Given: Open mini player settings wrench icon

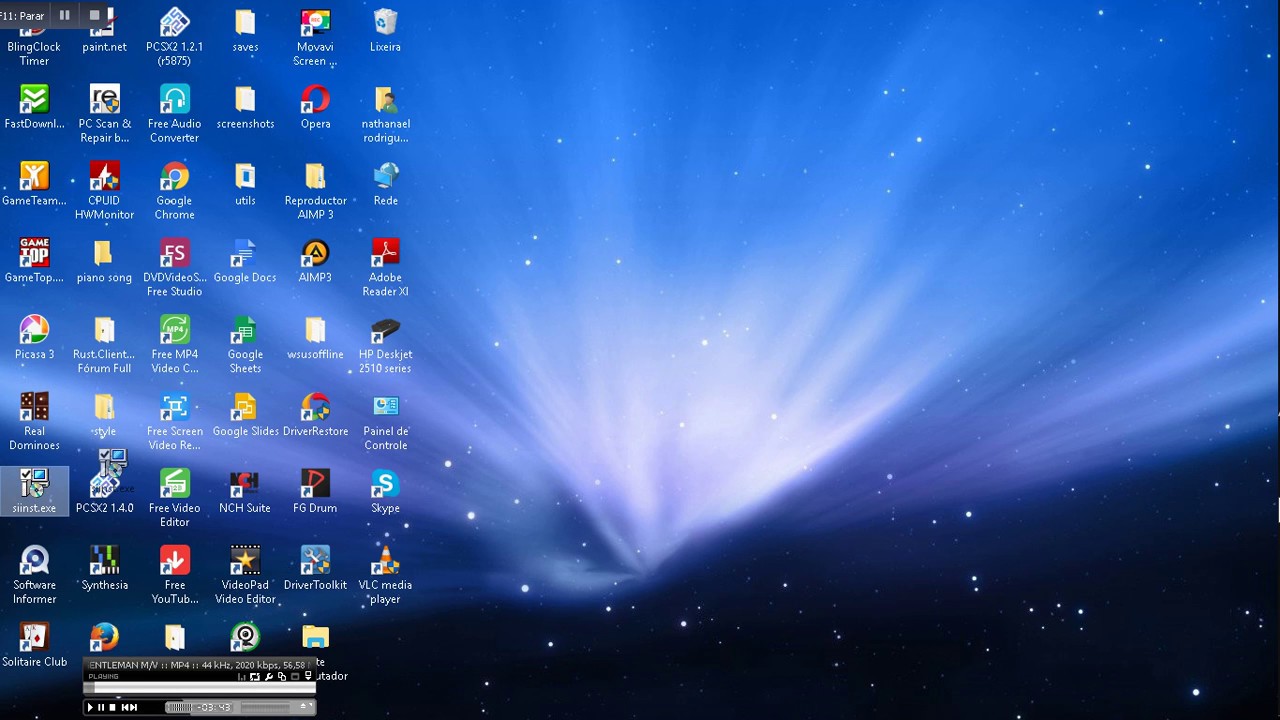Looking at the screenshot, I should click(269, 677).
